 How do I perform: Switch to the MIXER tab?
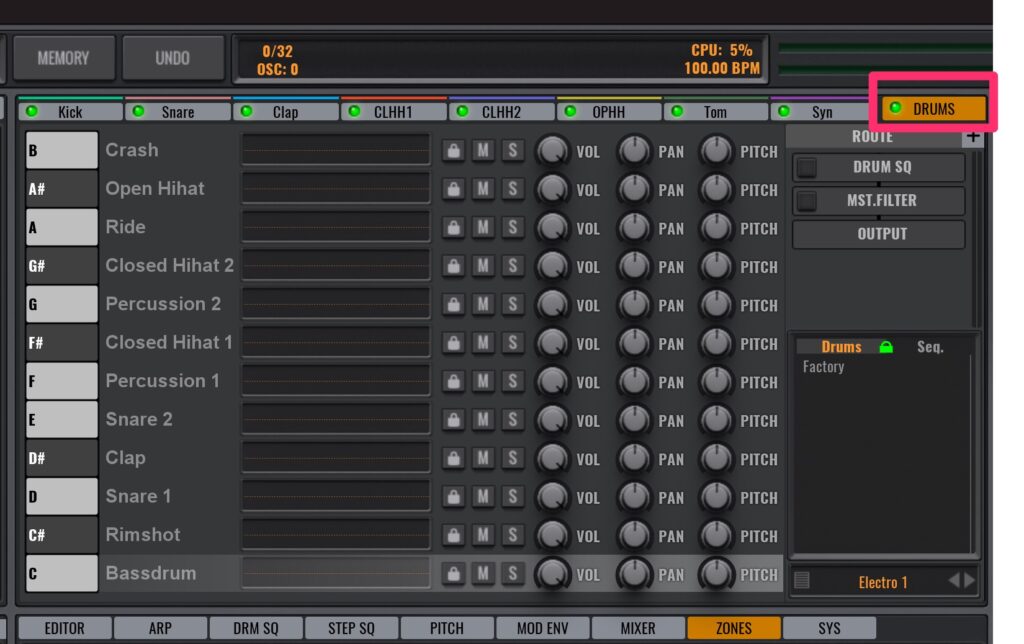click(x=637, y=628)
